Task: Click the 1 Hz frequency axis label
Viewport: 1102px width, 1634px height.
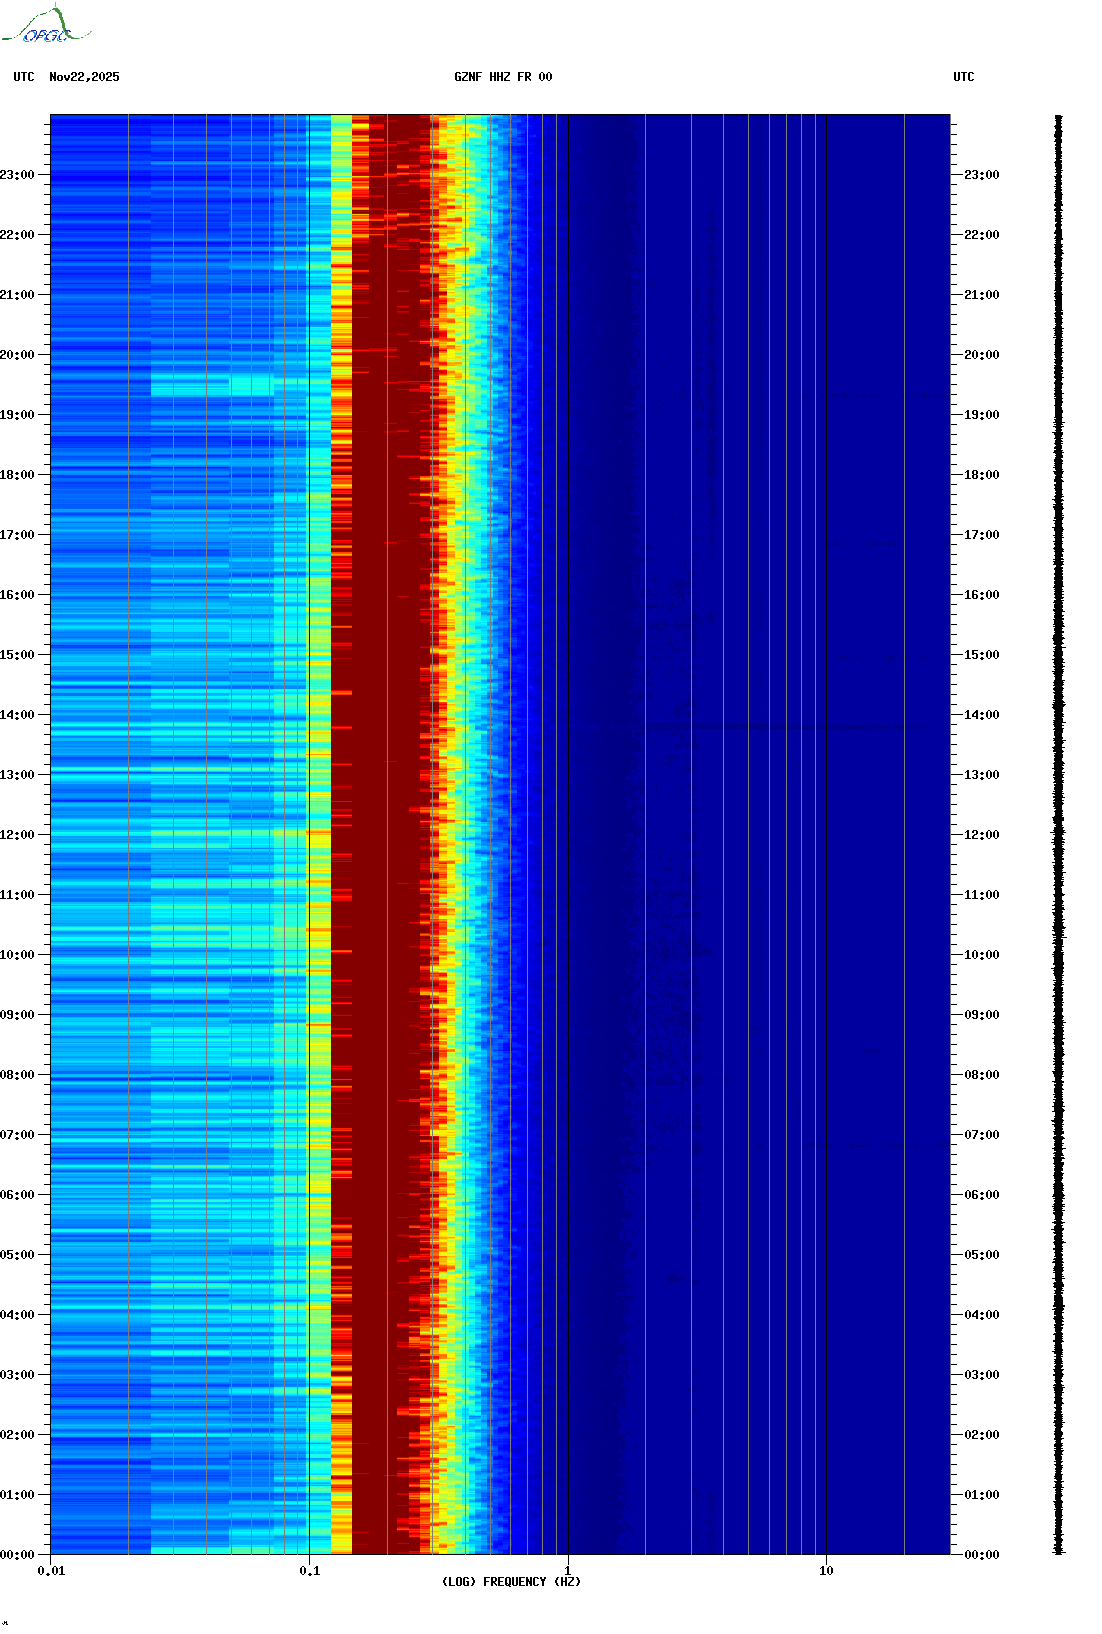Action: (x=568, y=1570)
